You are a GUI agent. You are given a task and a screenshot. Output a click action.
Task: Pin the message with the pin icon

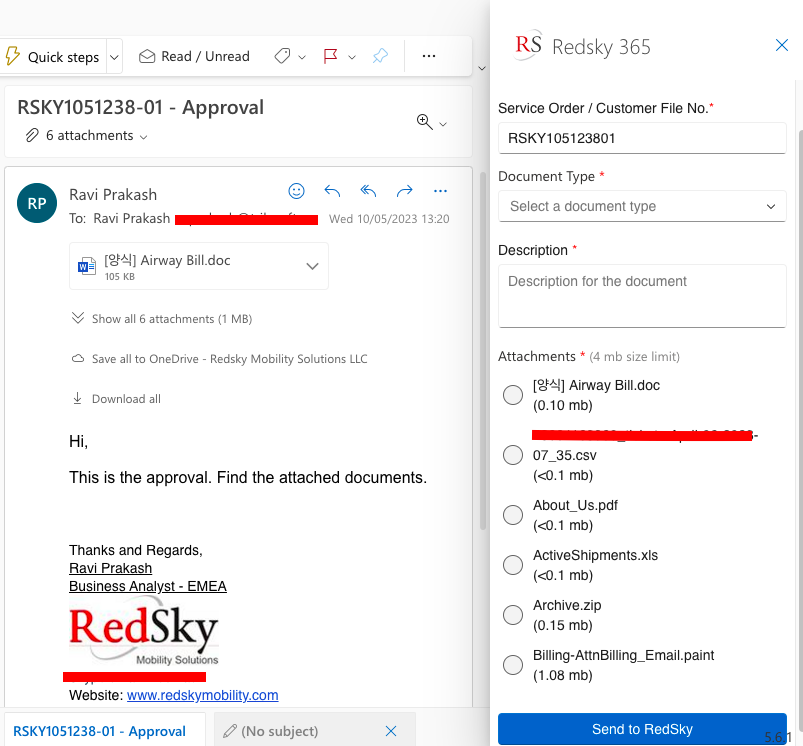381,56
